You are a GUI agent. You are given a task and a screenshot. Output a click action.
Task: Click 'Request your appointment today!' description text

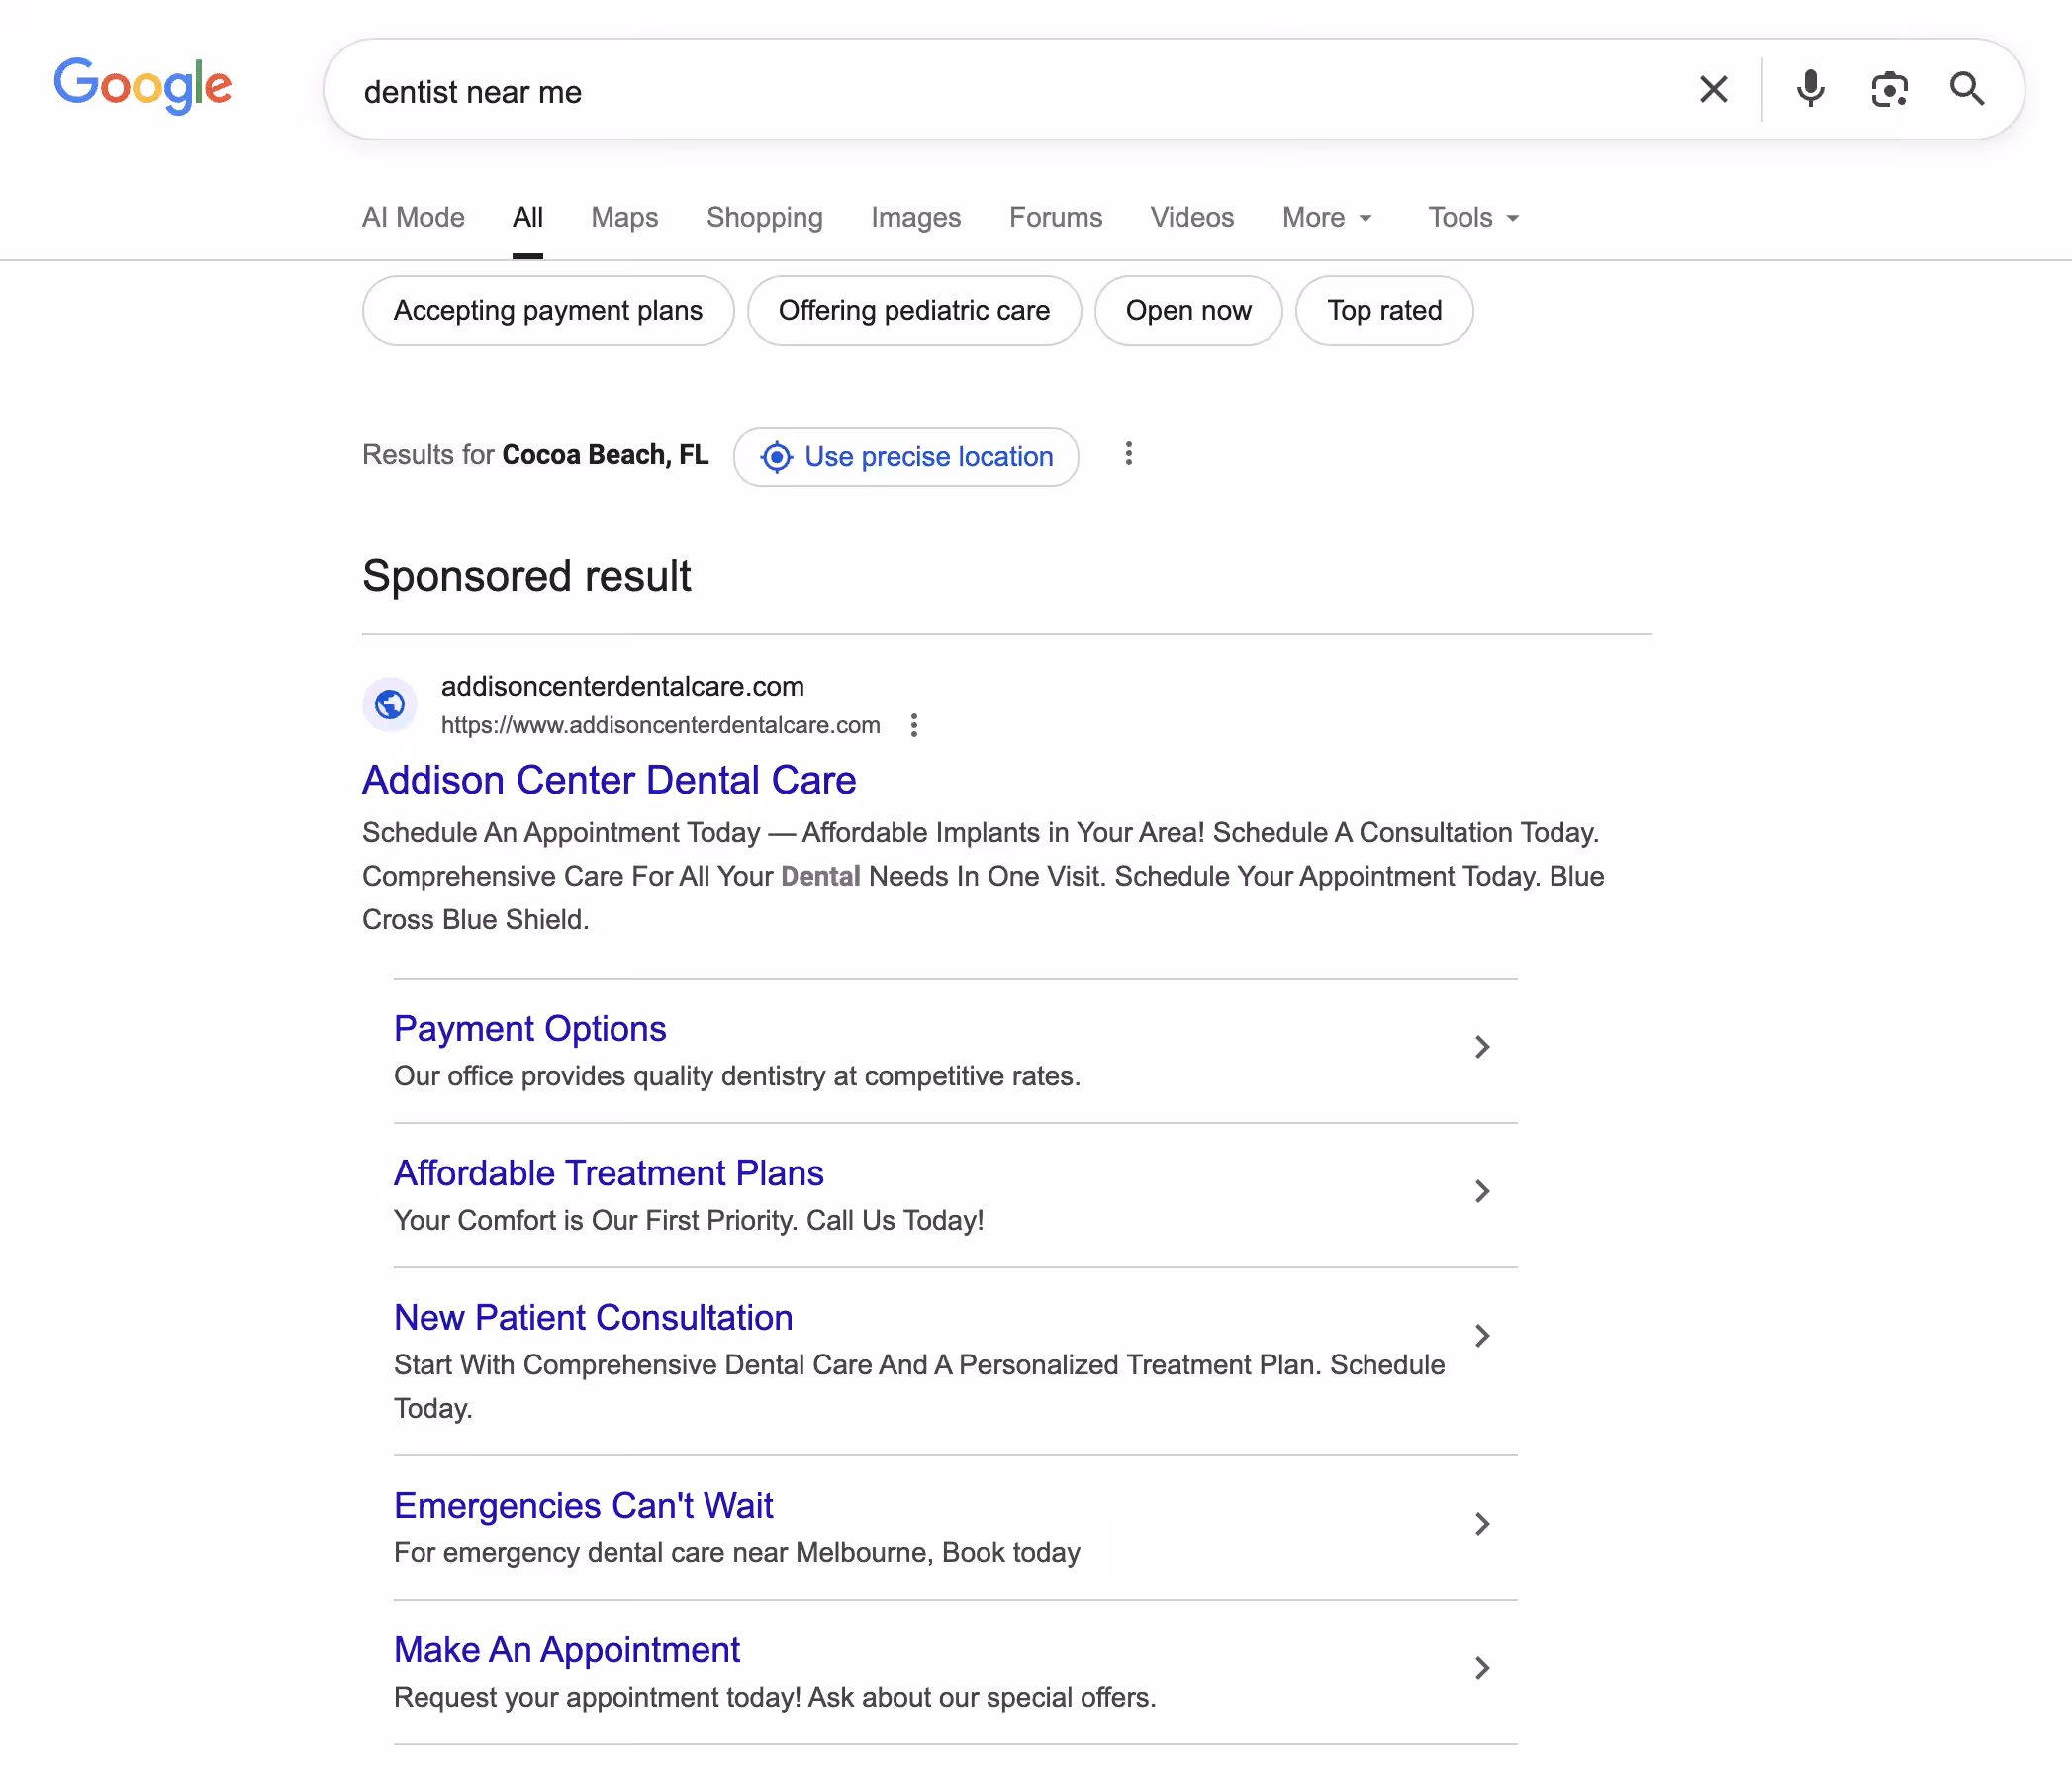click(775, 1697)
